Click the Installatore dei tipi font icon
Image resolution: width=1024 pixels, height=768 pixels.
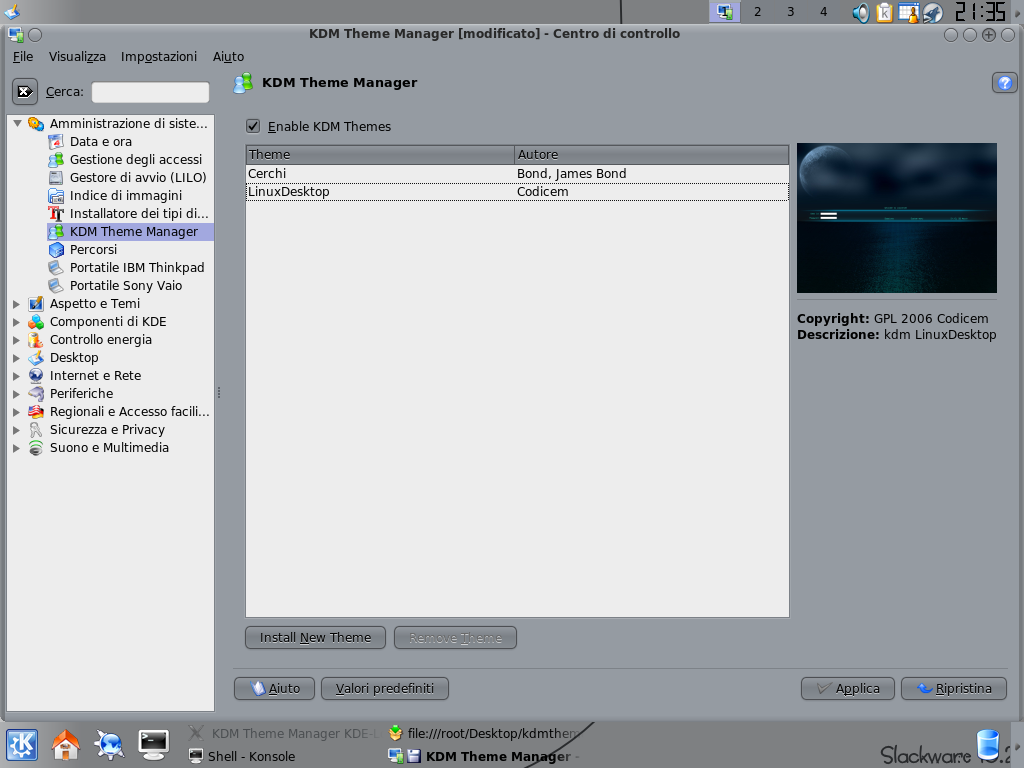coord(56,214)
